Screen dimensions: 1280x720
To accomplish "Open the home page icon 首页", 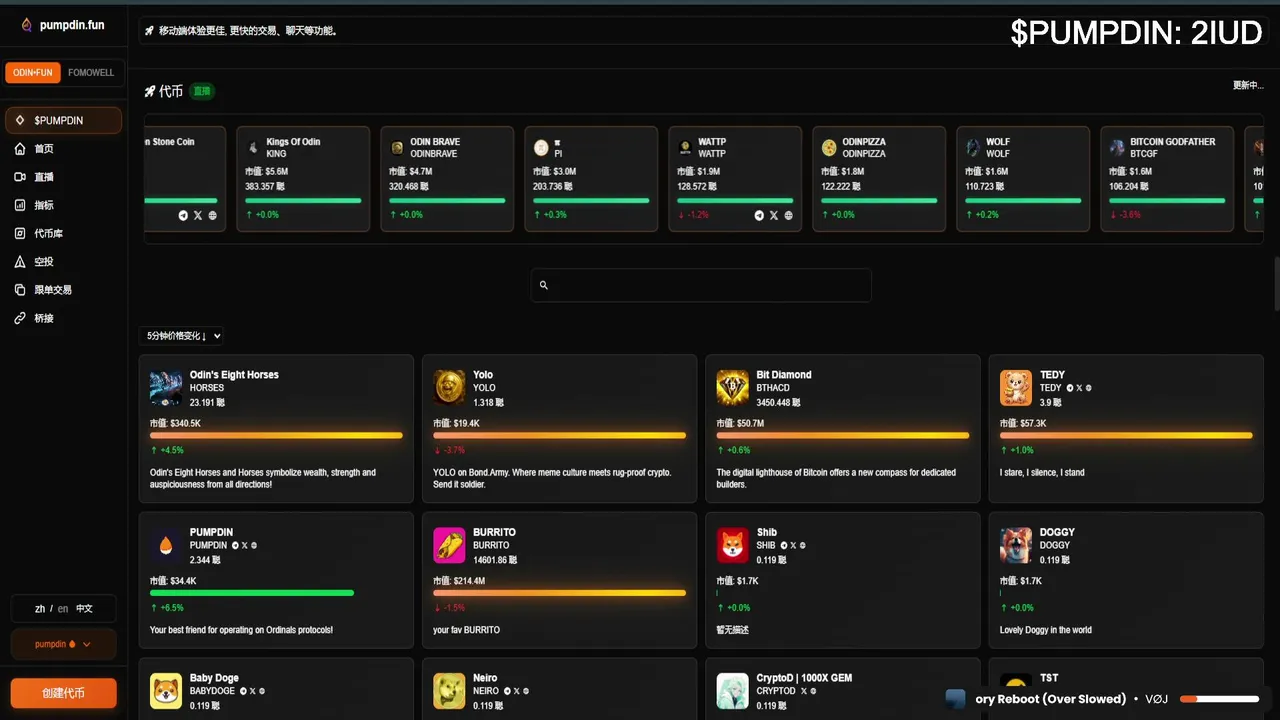I will (20, 149).
